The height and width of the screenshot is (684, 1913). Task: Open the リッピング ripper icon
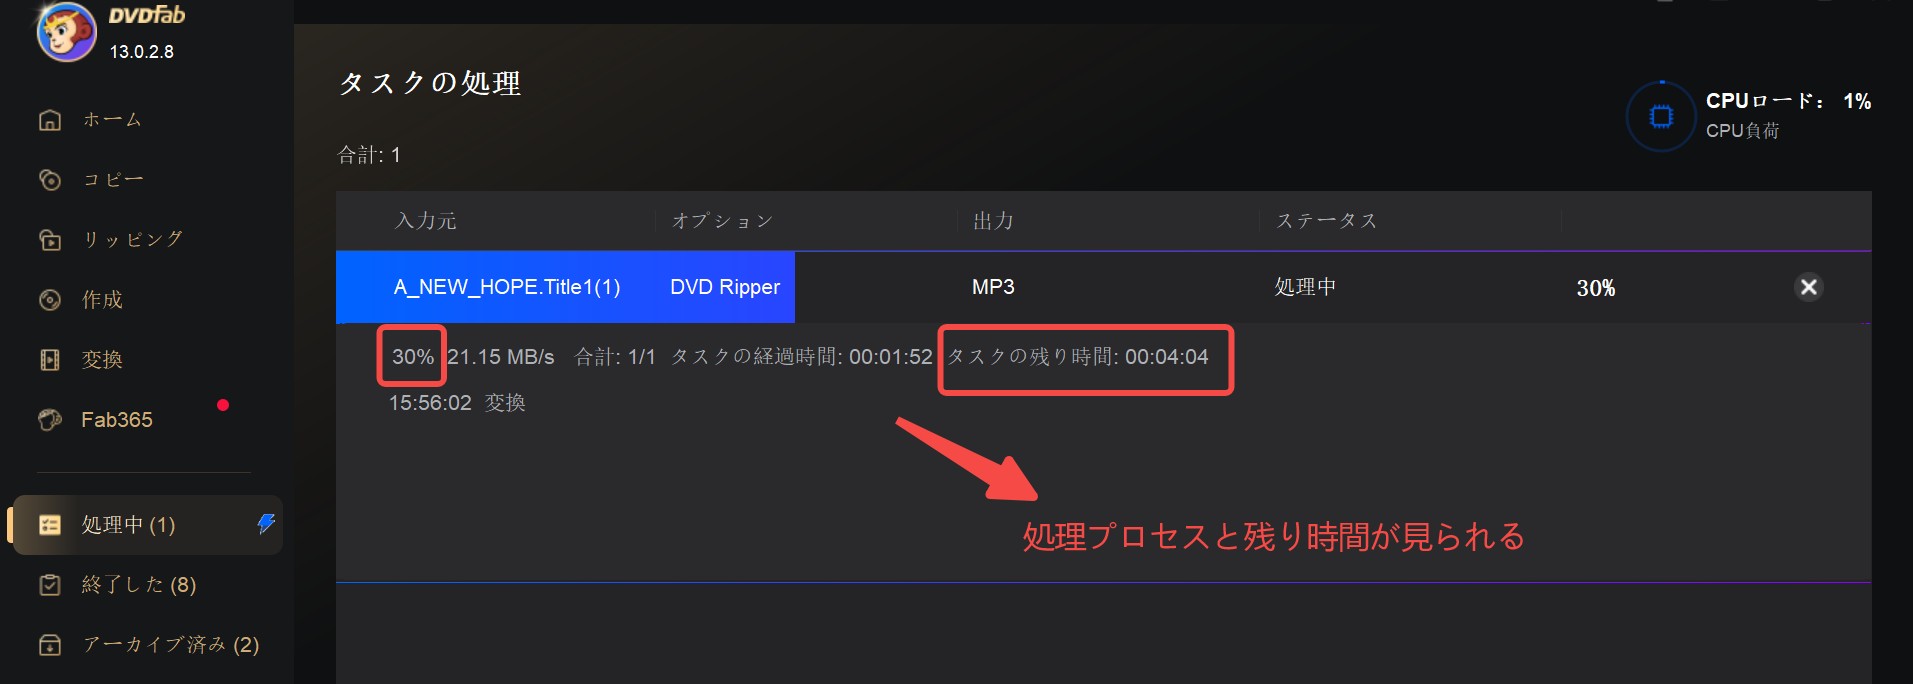click(50, 240)
